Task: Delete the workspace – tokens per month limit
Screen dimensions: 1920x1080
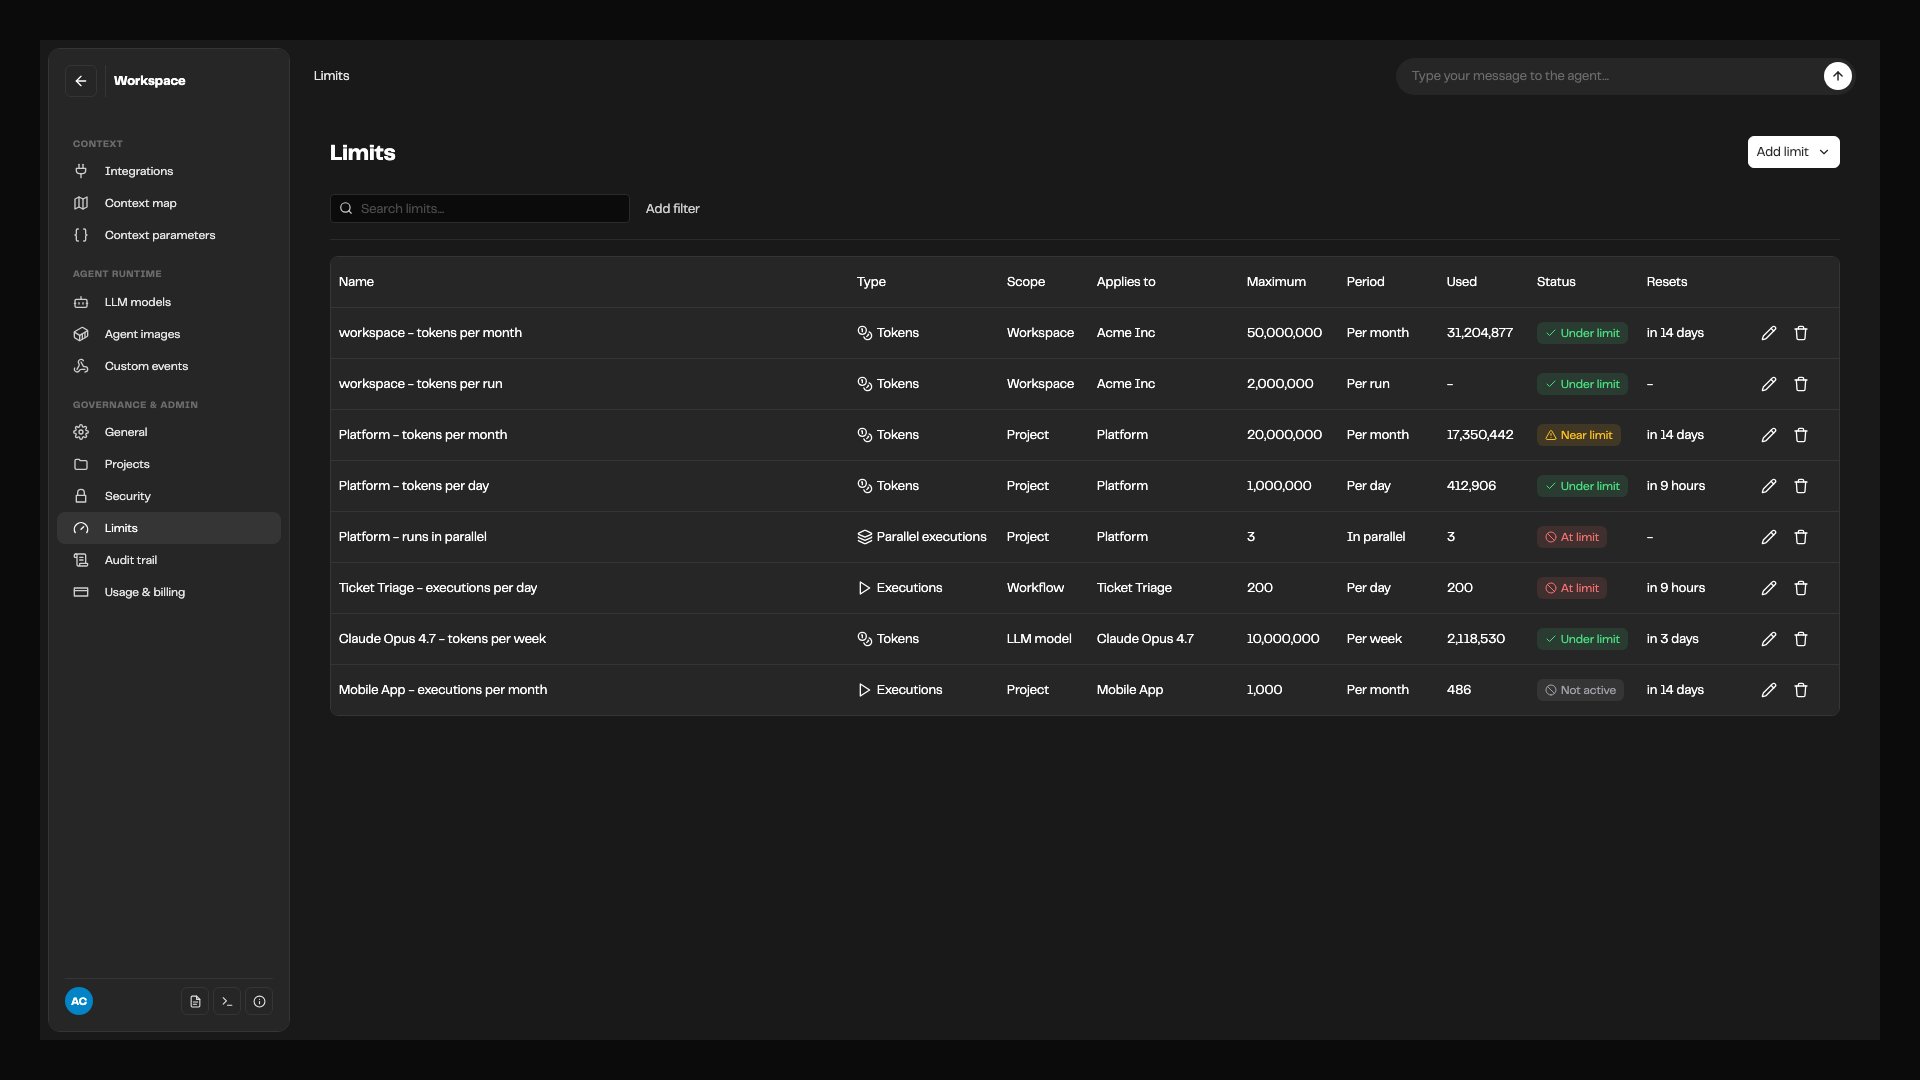Action: coord(1801,333)
